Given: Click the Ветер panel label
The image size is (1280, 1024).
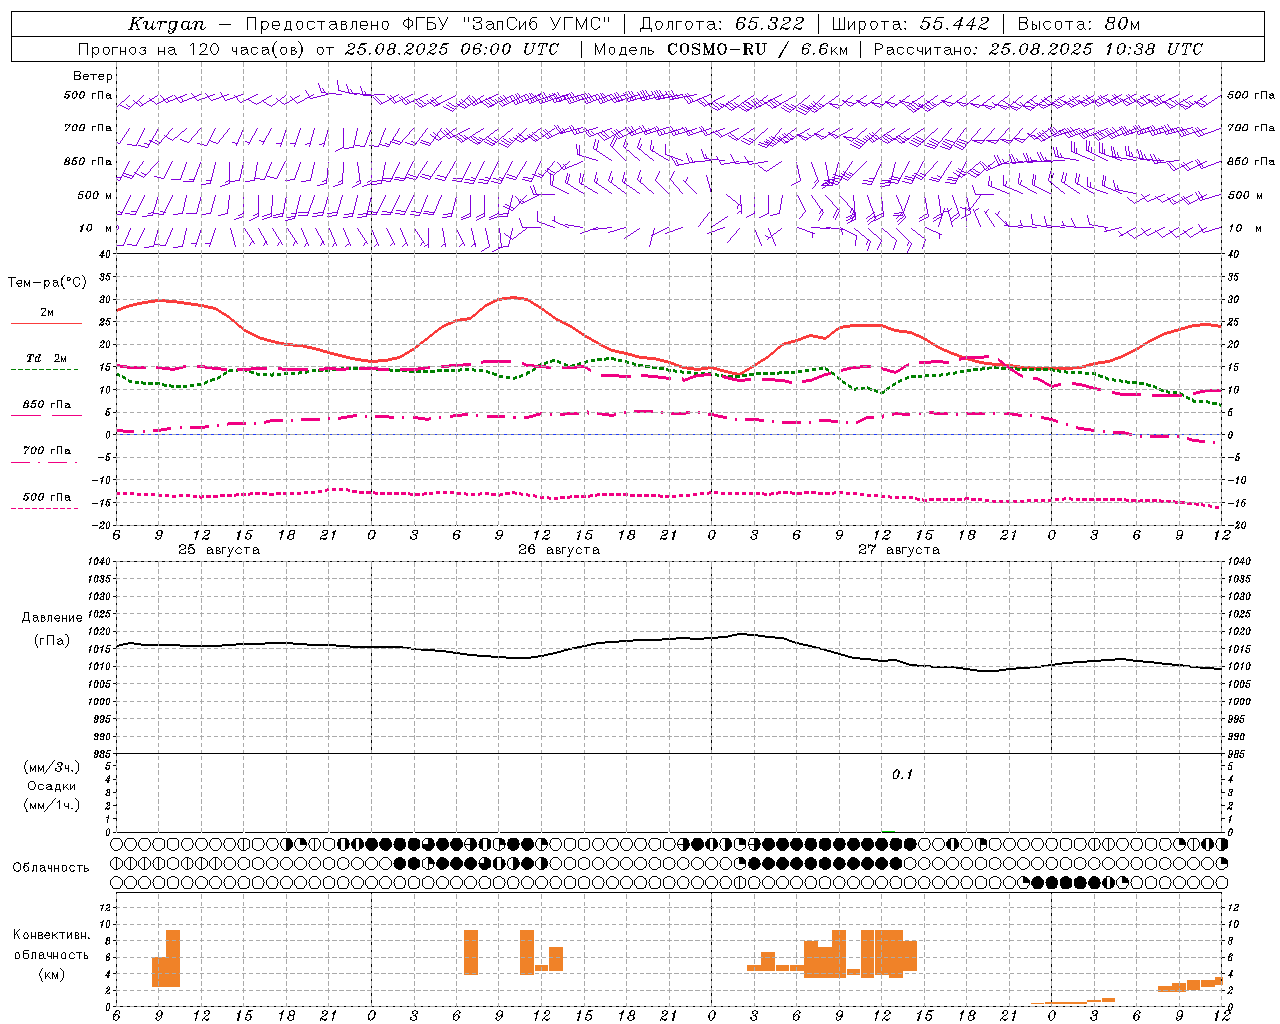Looking at the screenshot, I should click(92, 76).
